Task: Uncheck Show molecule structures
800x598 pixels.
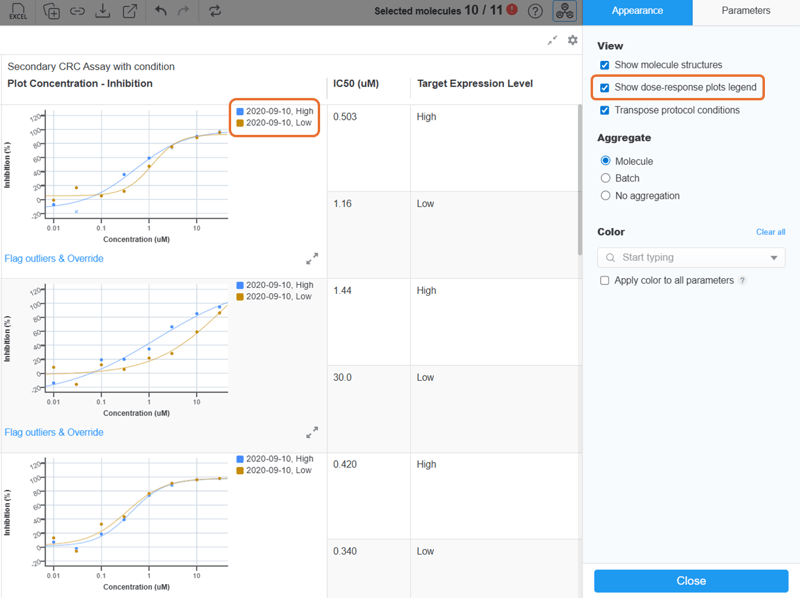Action: (x=604, y=65)
